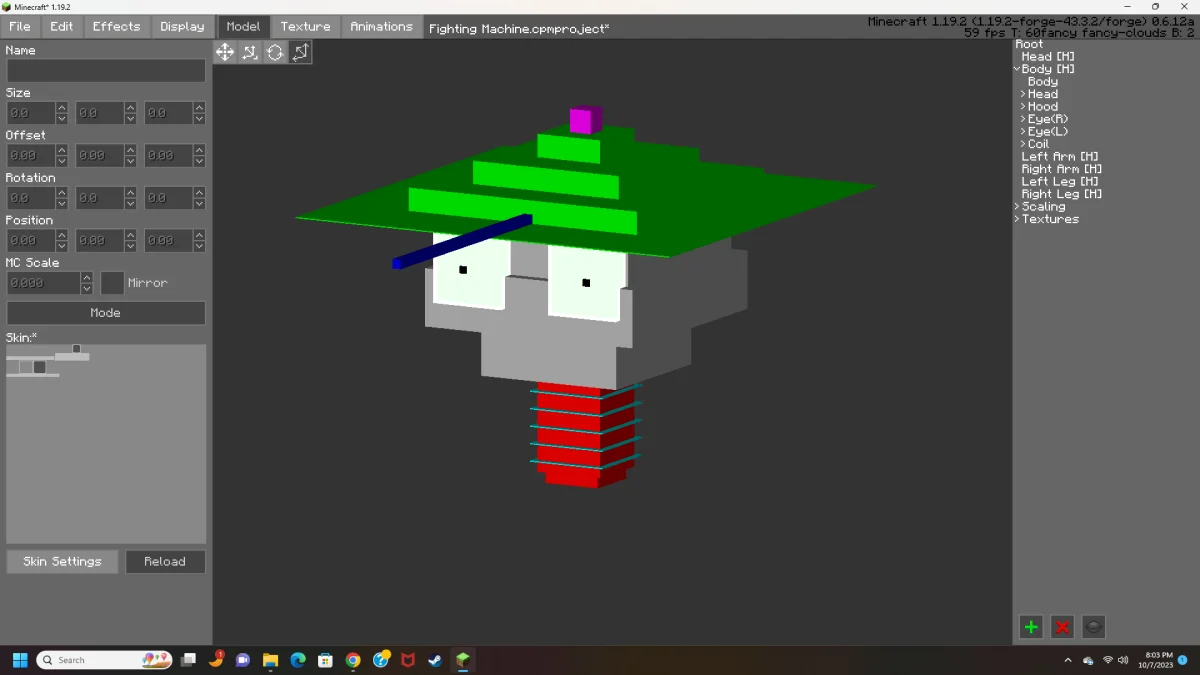1200x675 pixels.
Task: Open the Windows Start menu
Action: (x=19, y=660)
